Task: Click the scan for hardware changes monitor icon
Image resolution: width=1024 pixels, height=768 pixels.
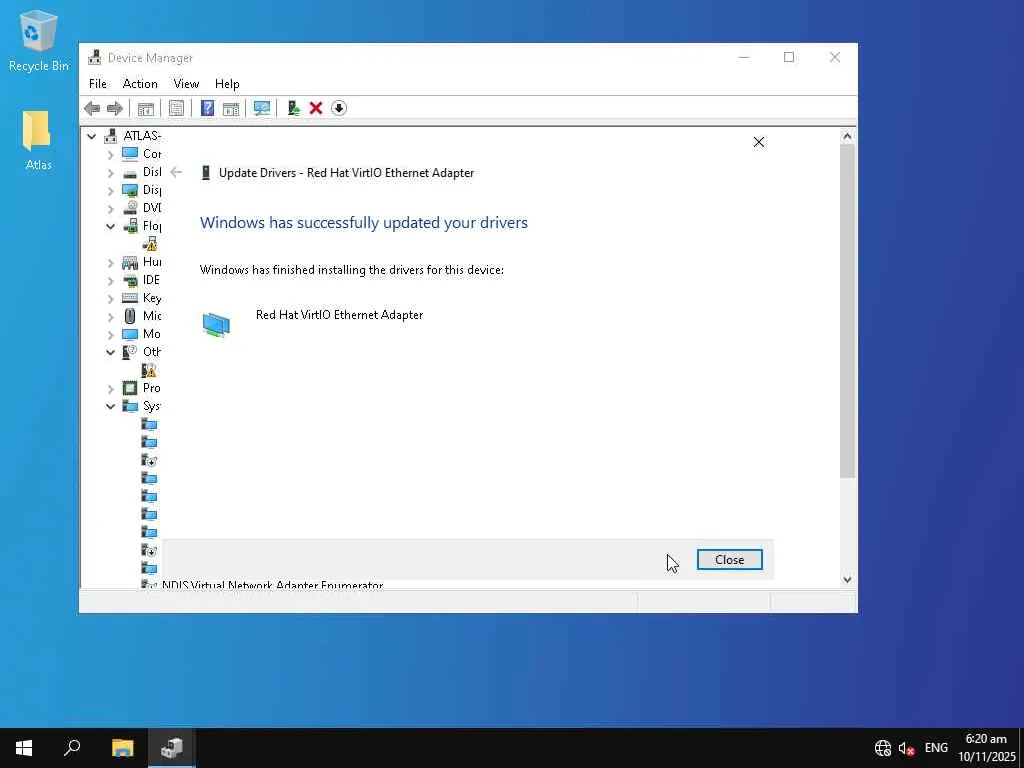Action: coord(262,108)
